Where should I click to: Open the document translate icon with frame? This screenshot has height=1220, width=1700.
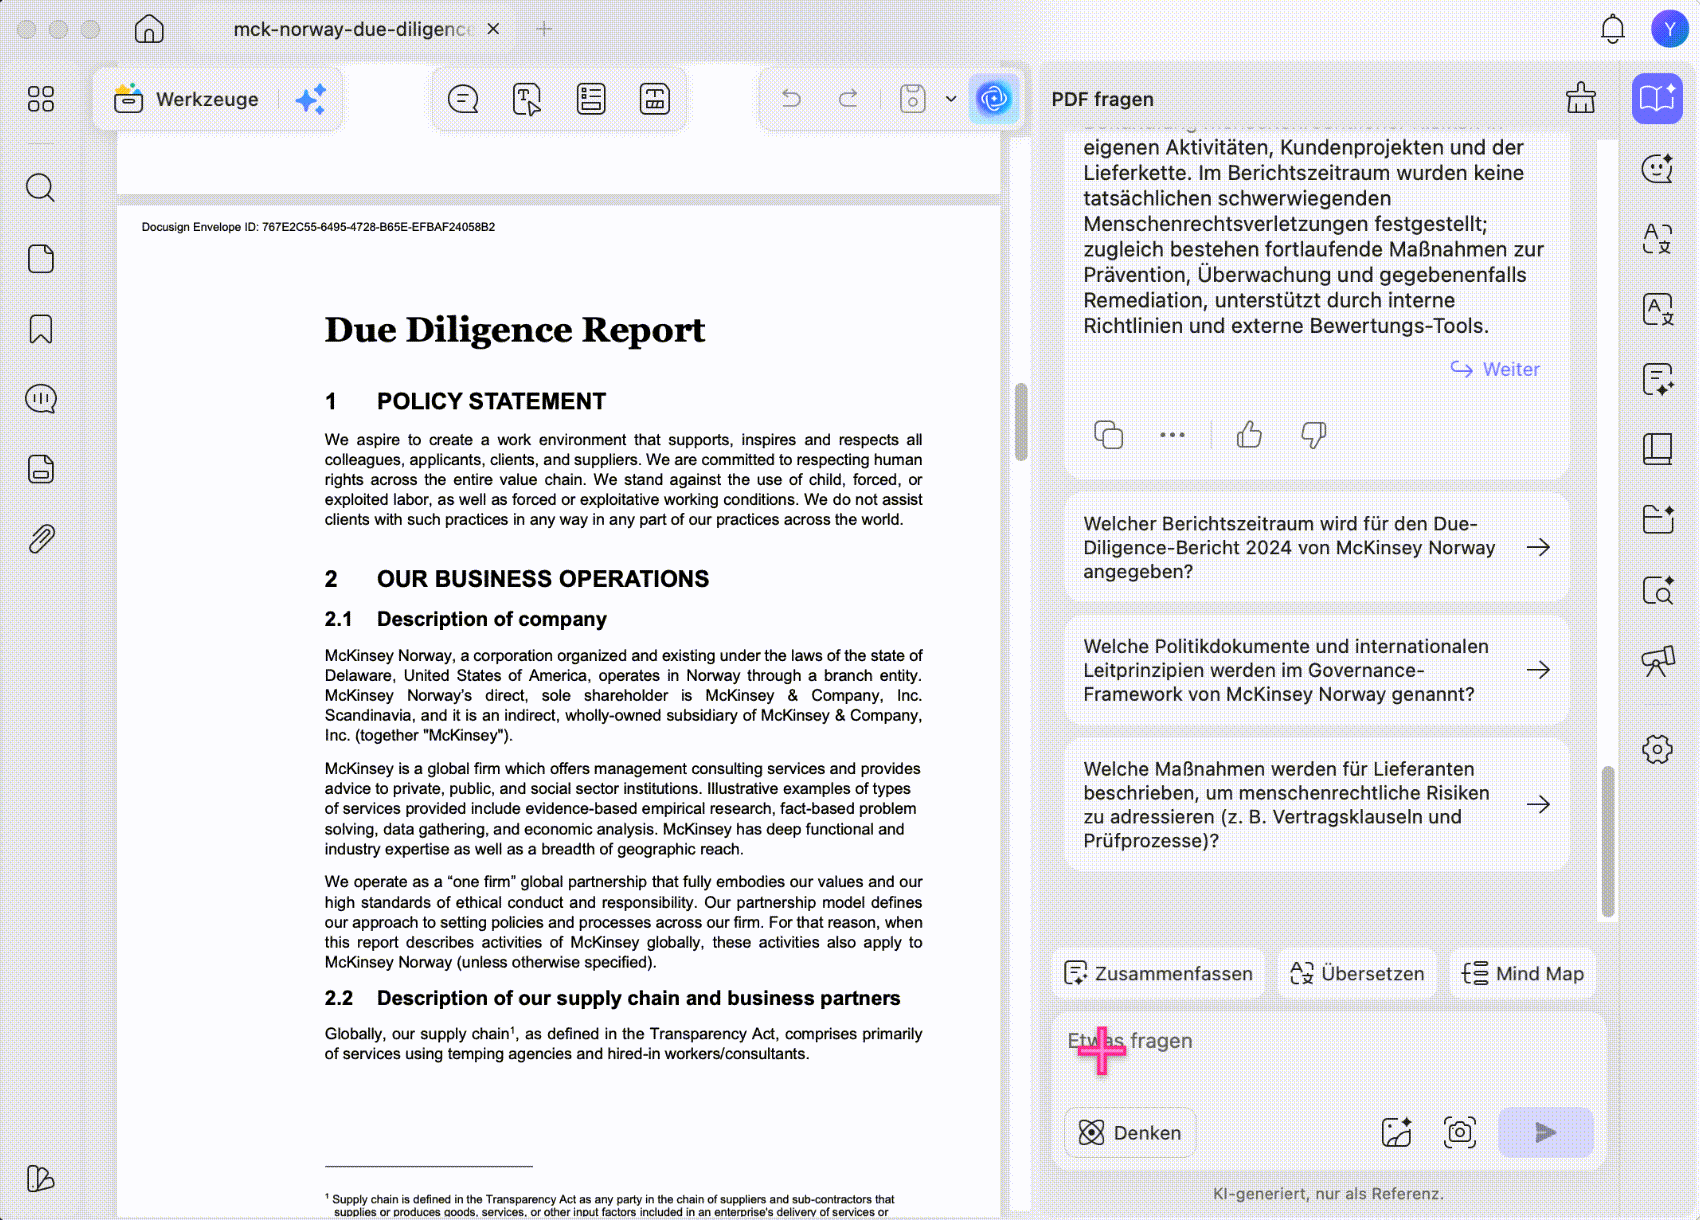pyautogui.click(x=1657, y=309)
